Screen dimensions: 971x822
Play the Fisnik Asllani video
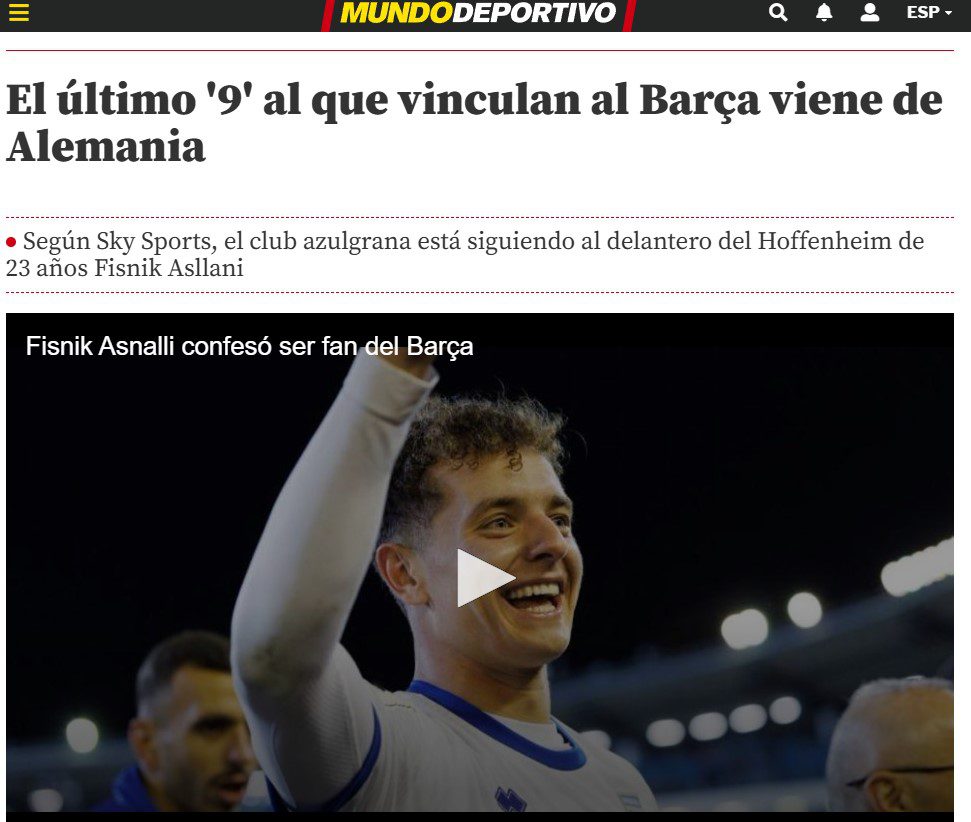pyautogui.click(x=485, y=577)
